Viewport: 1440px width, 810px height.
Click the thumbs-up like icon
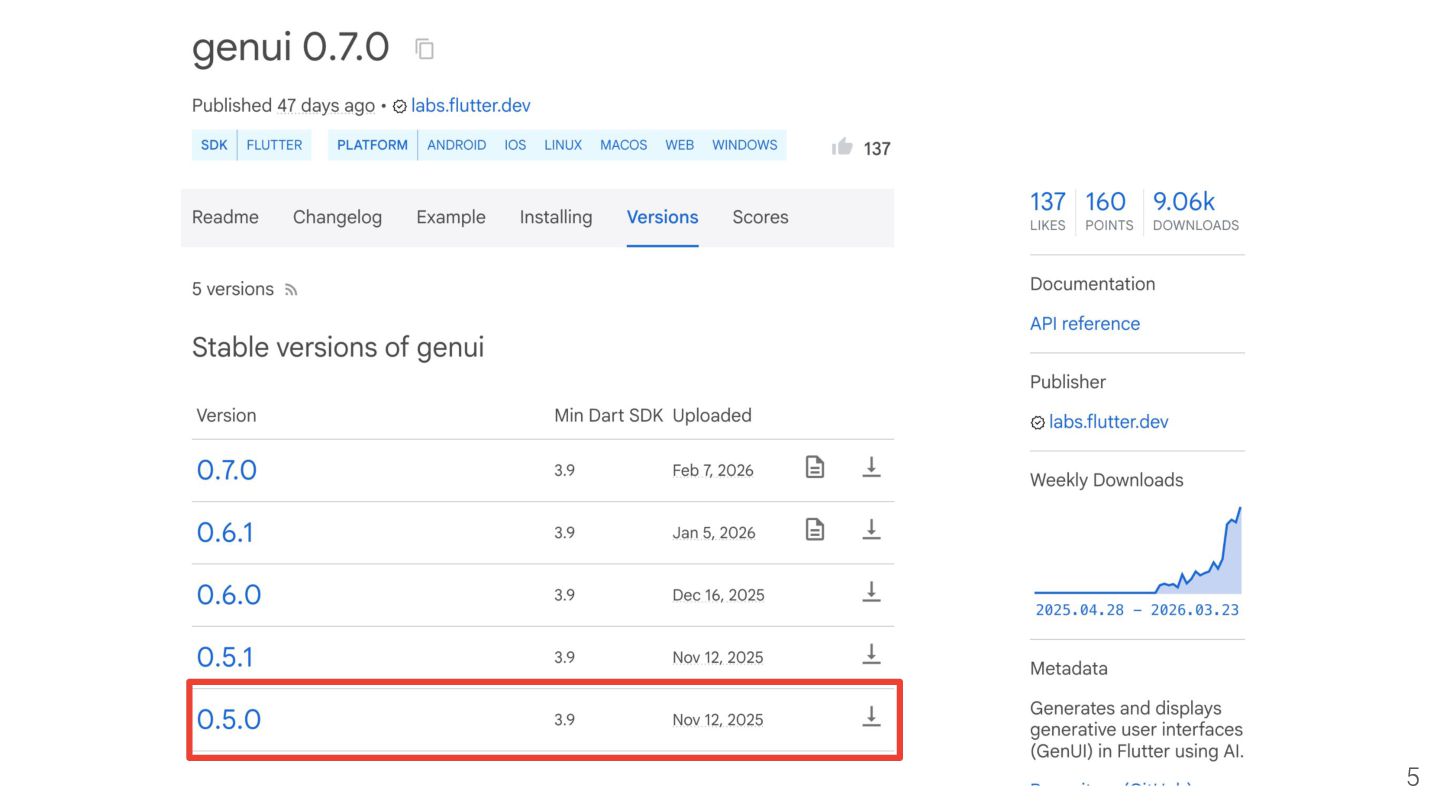(842, 148)
